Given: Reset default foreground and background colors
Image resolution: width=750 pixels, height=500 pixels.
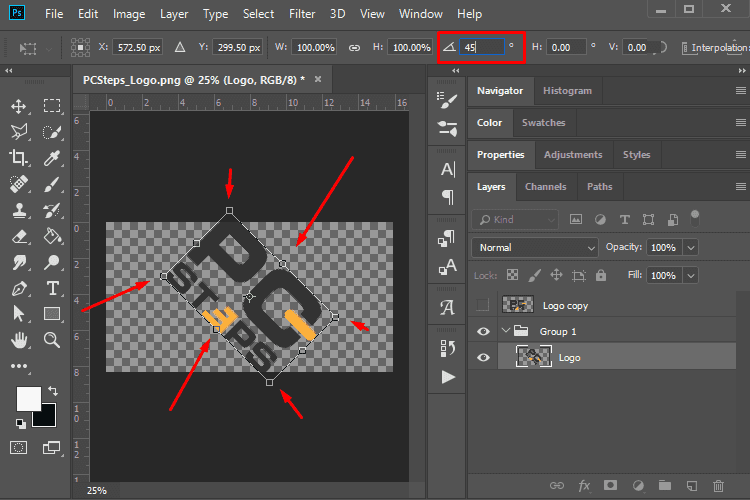Looking at the screenshot, I should (x=21, y=423).
